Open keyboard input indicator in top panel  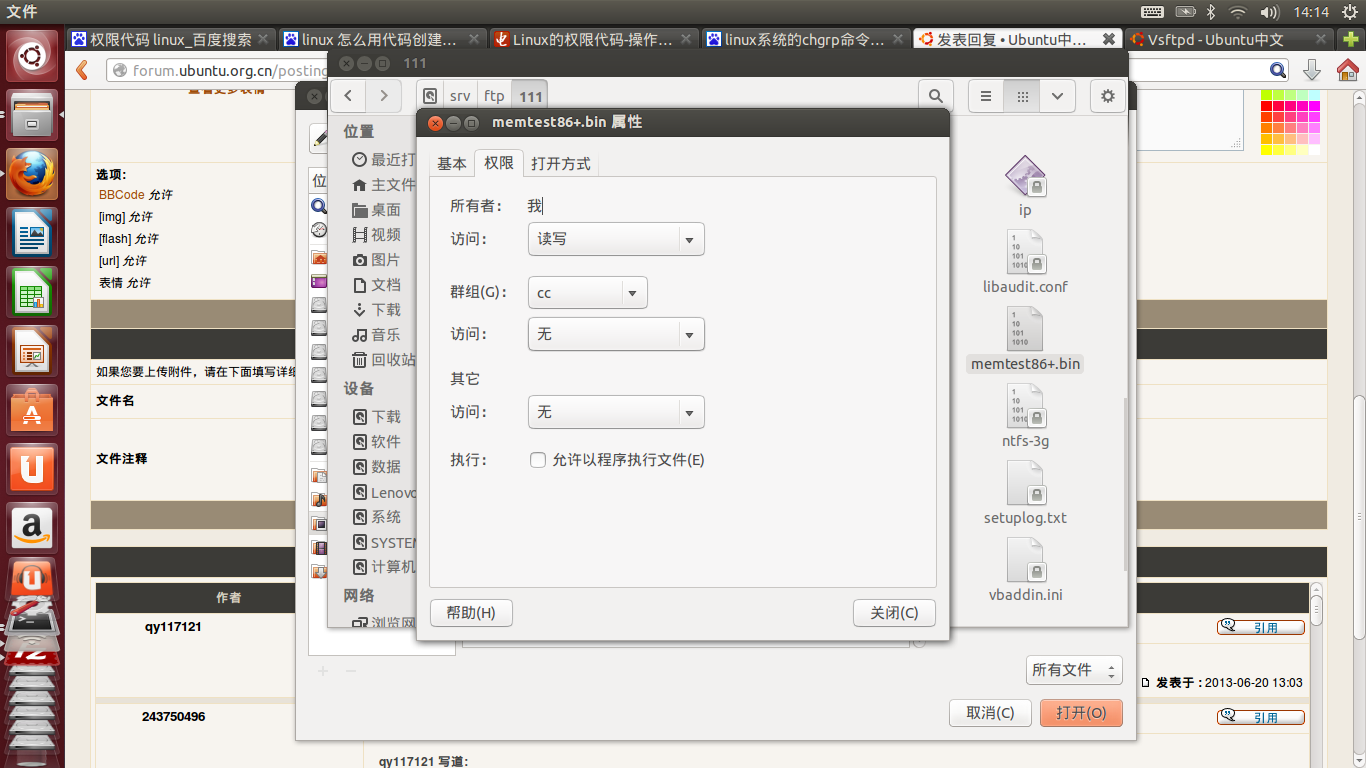[1152, 12]
